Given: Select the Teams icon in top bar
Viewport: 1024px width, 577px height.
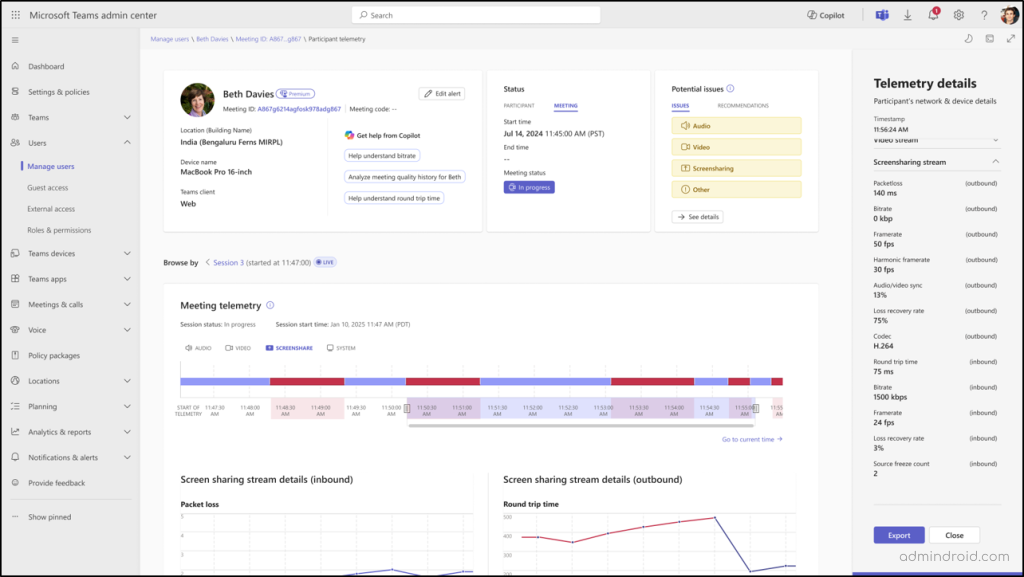Looking at the screenshot, I should [881, 14].
